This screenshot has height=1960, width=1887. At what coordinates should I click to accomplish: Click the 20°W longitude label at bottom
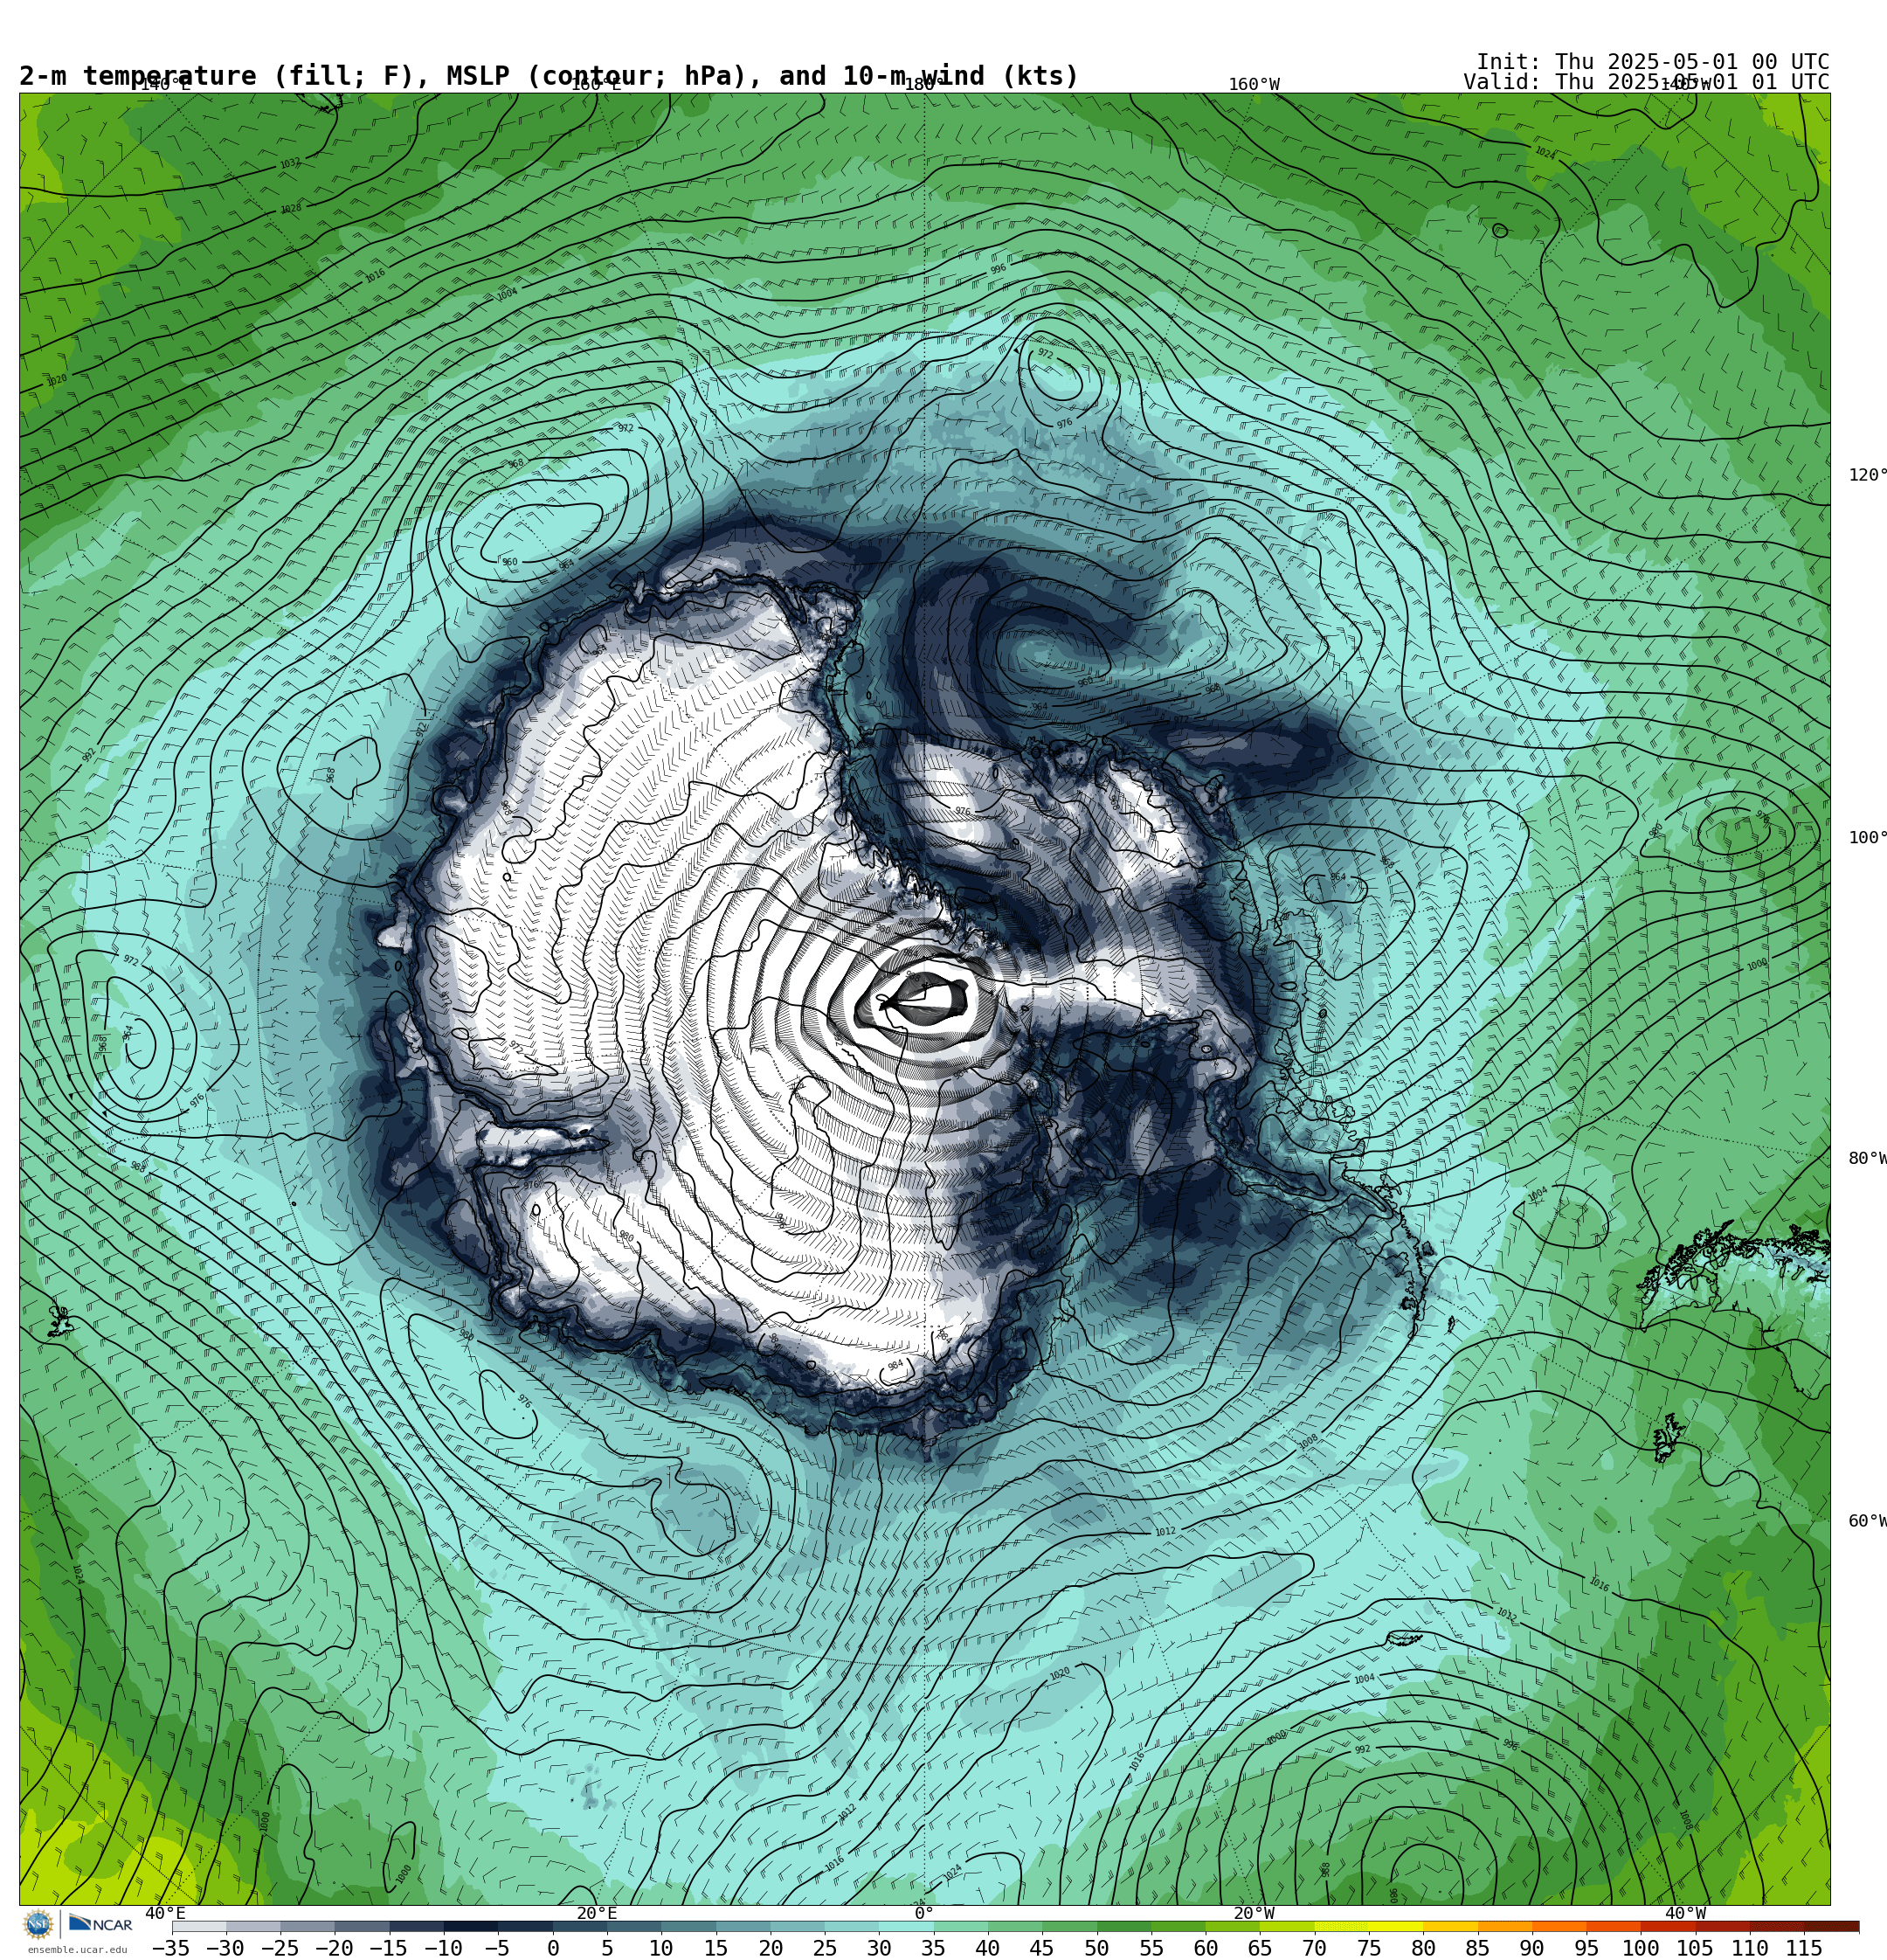[1254, 1913]
